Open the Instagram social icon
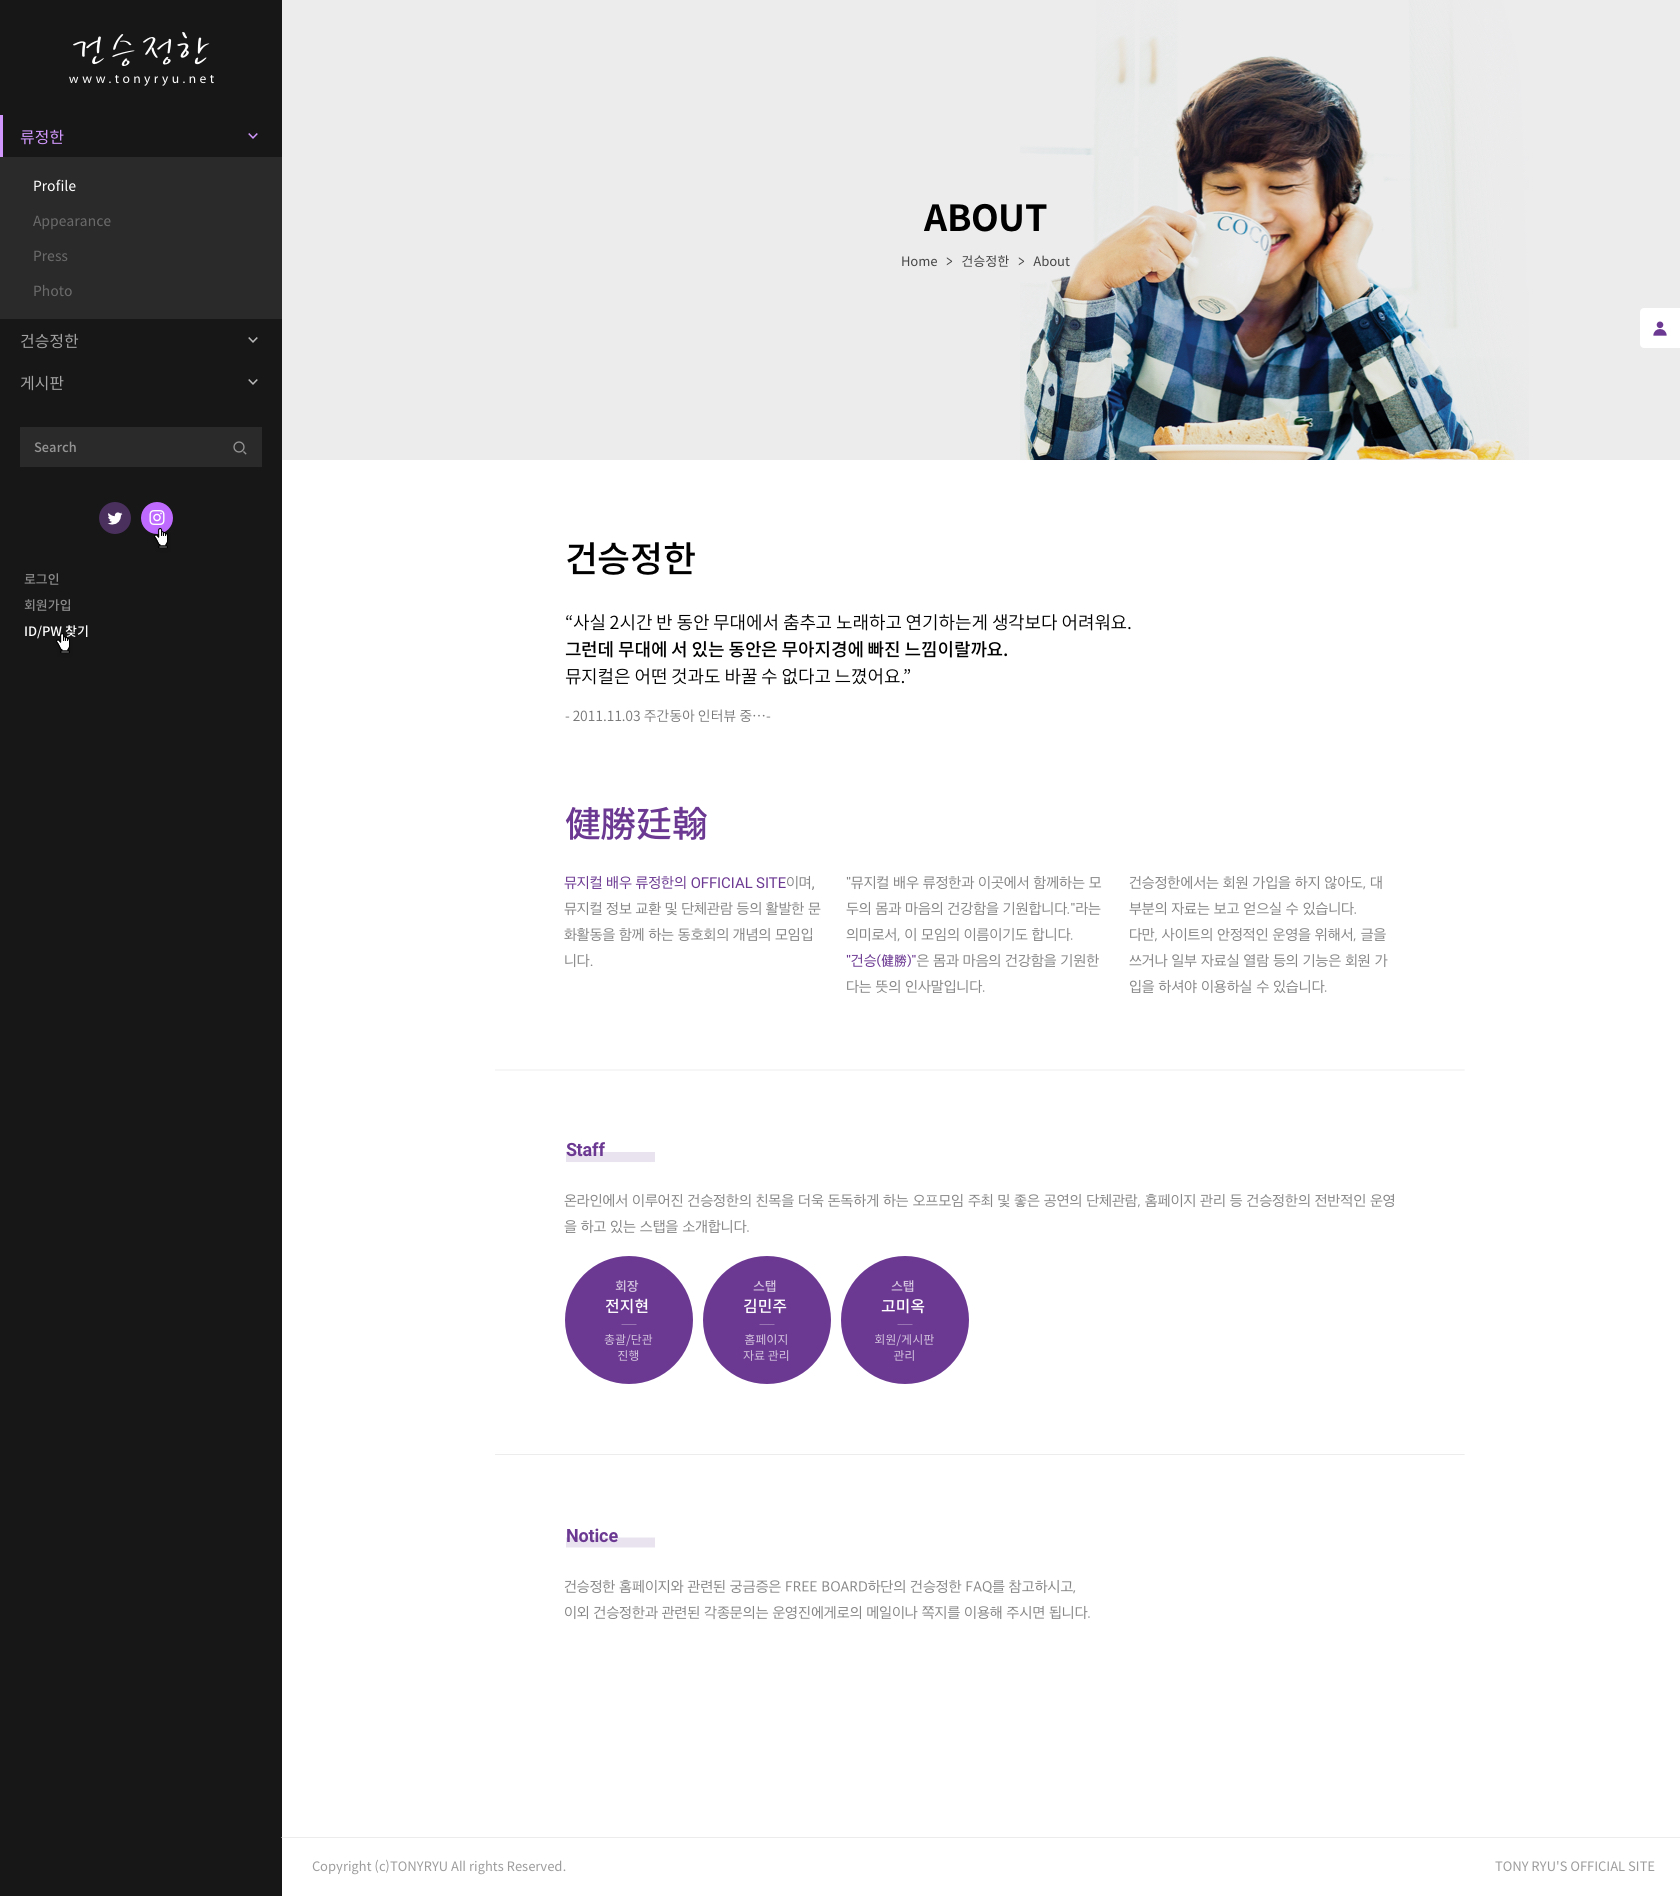This screenshot has height=1896, width=1680. [157, 517]
